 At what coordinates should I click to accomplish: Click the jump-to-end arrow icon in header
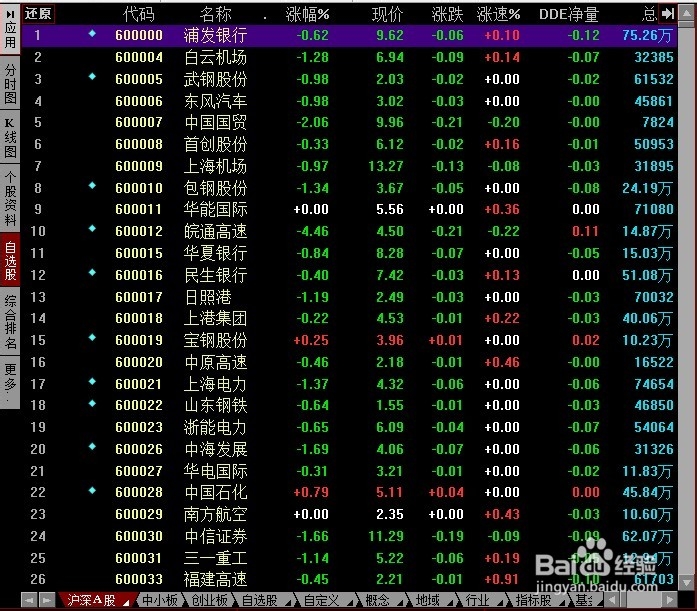[x=668, y=14]
